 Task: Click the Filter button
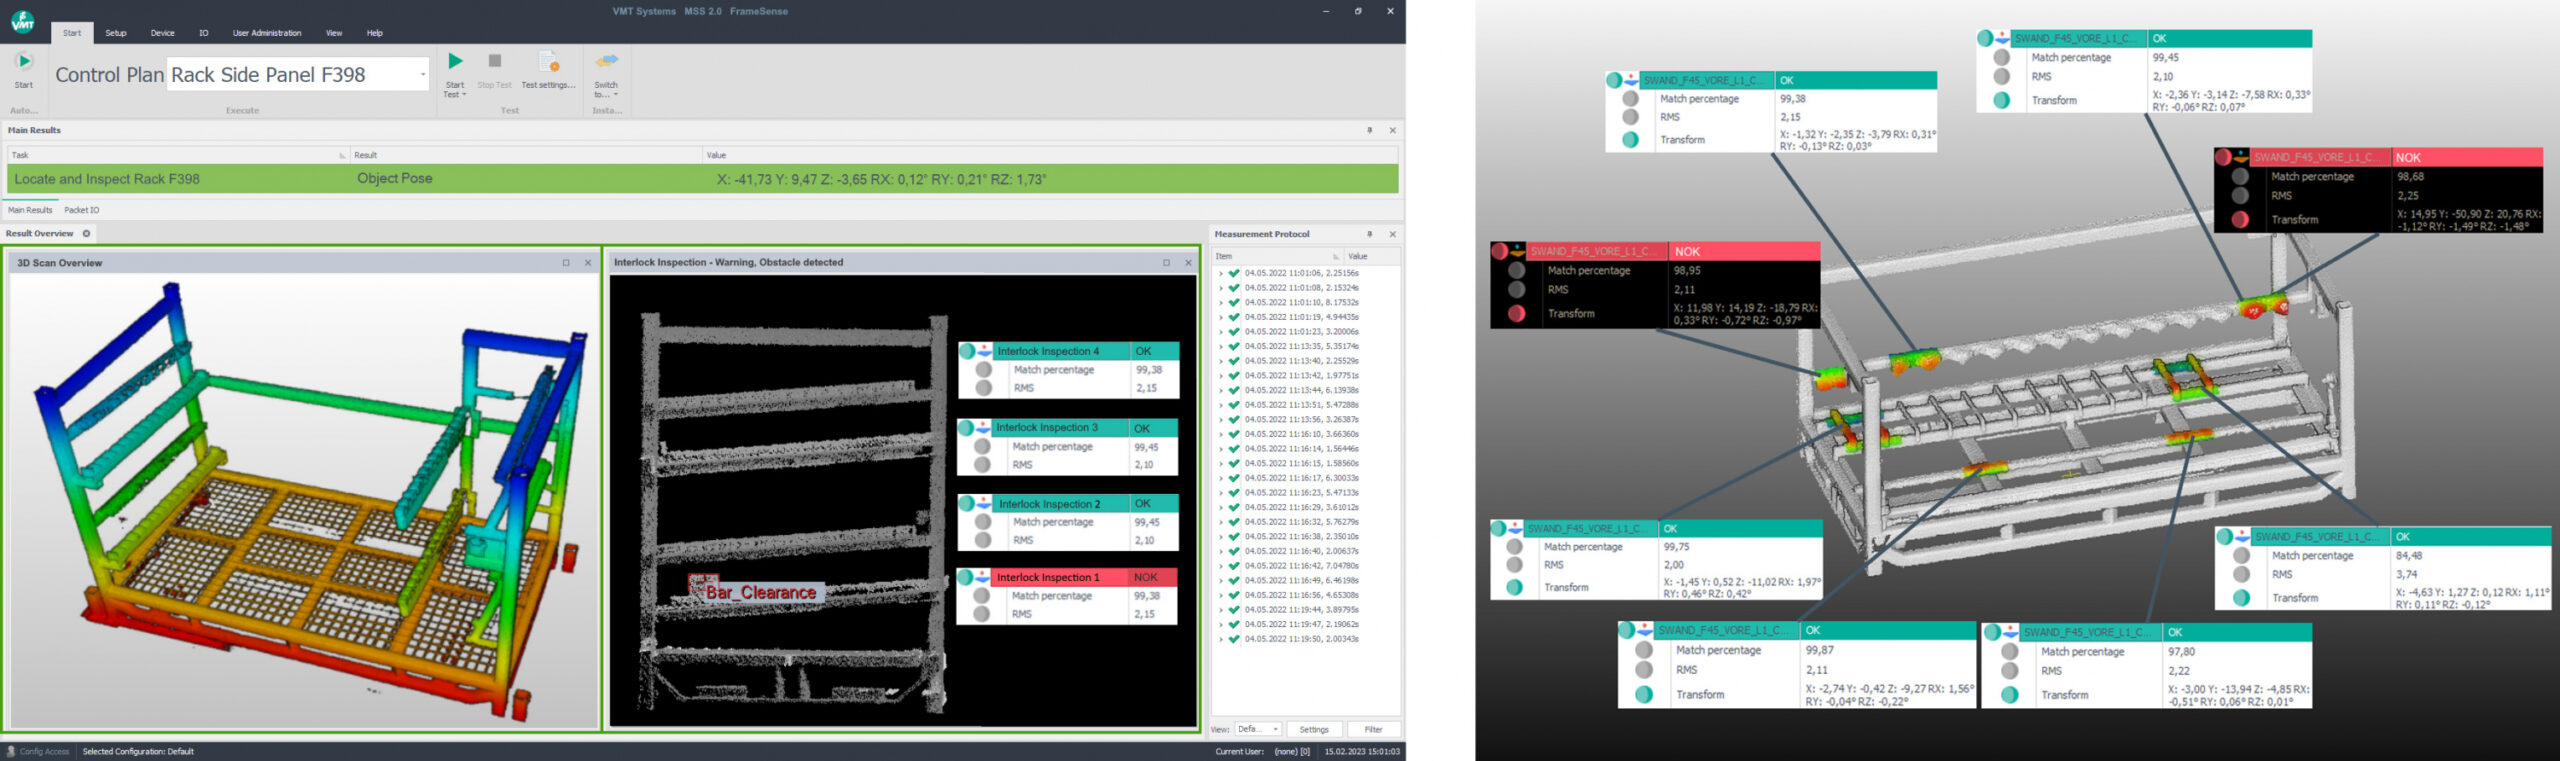tap(1373, 729)
